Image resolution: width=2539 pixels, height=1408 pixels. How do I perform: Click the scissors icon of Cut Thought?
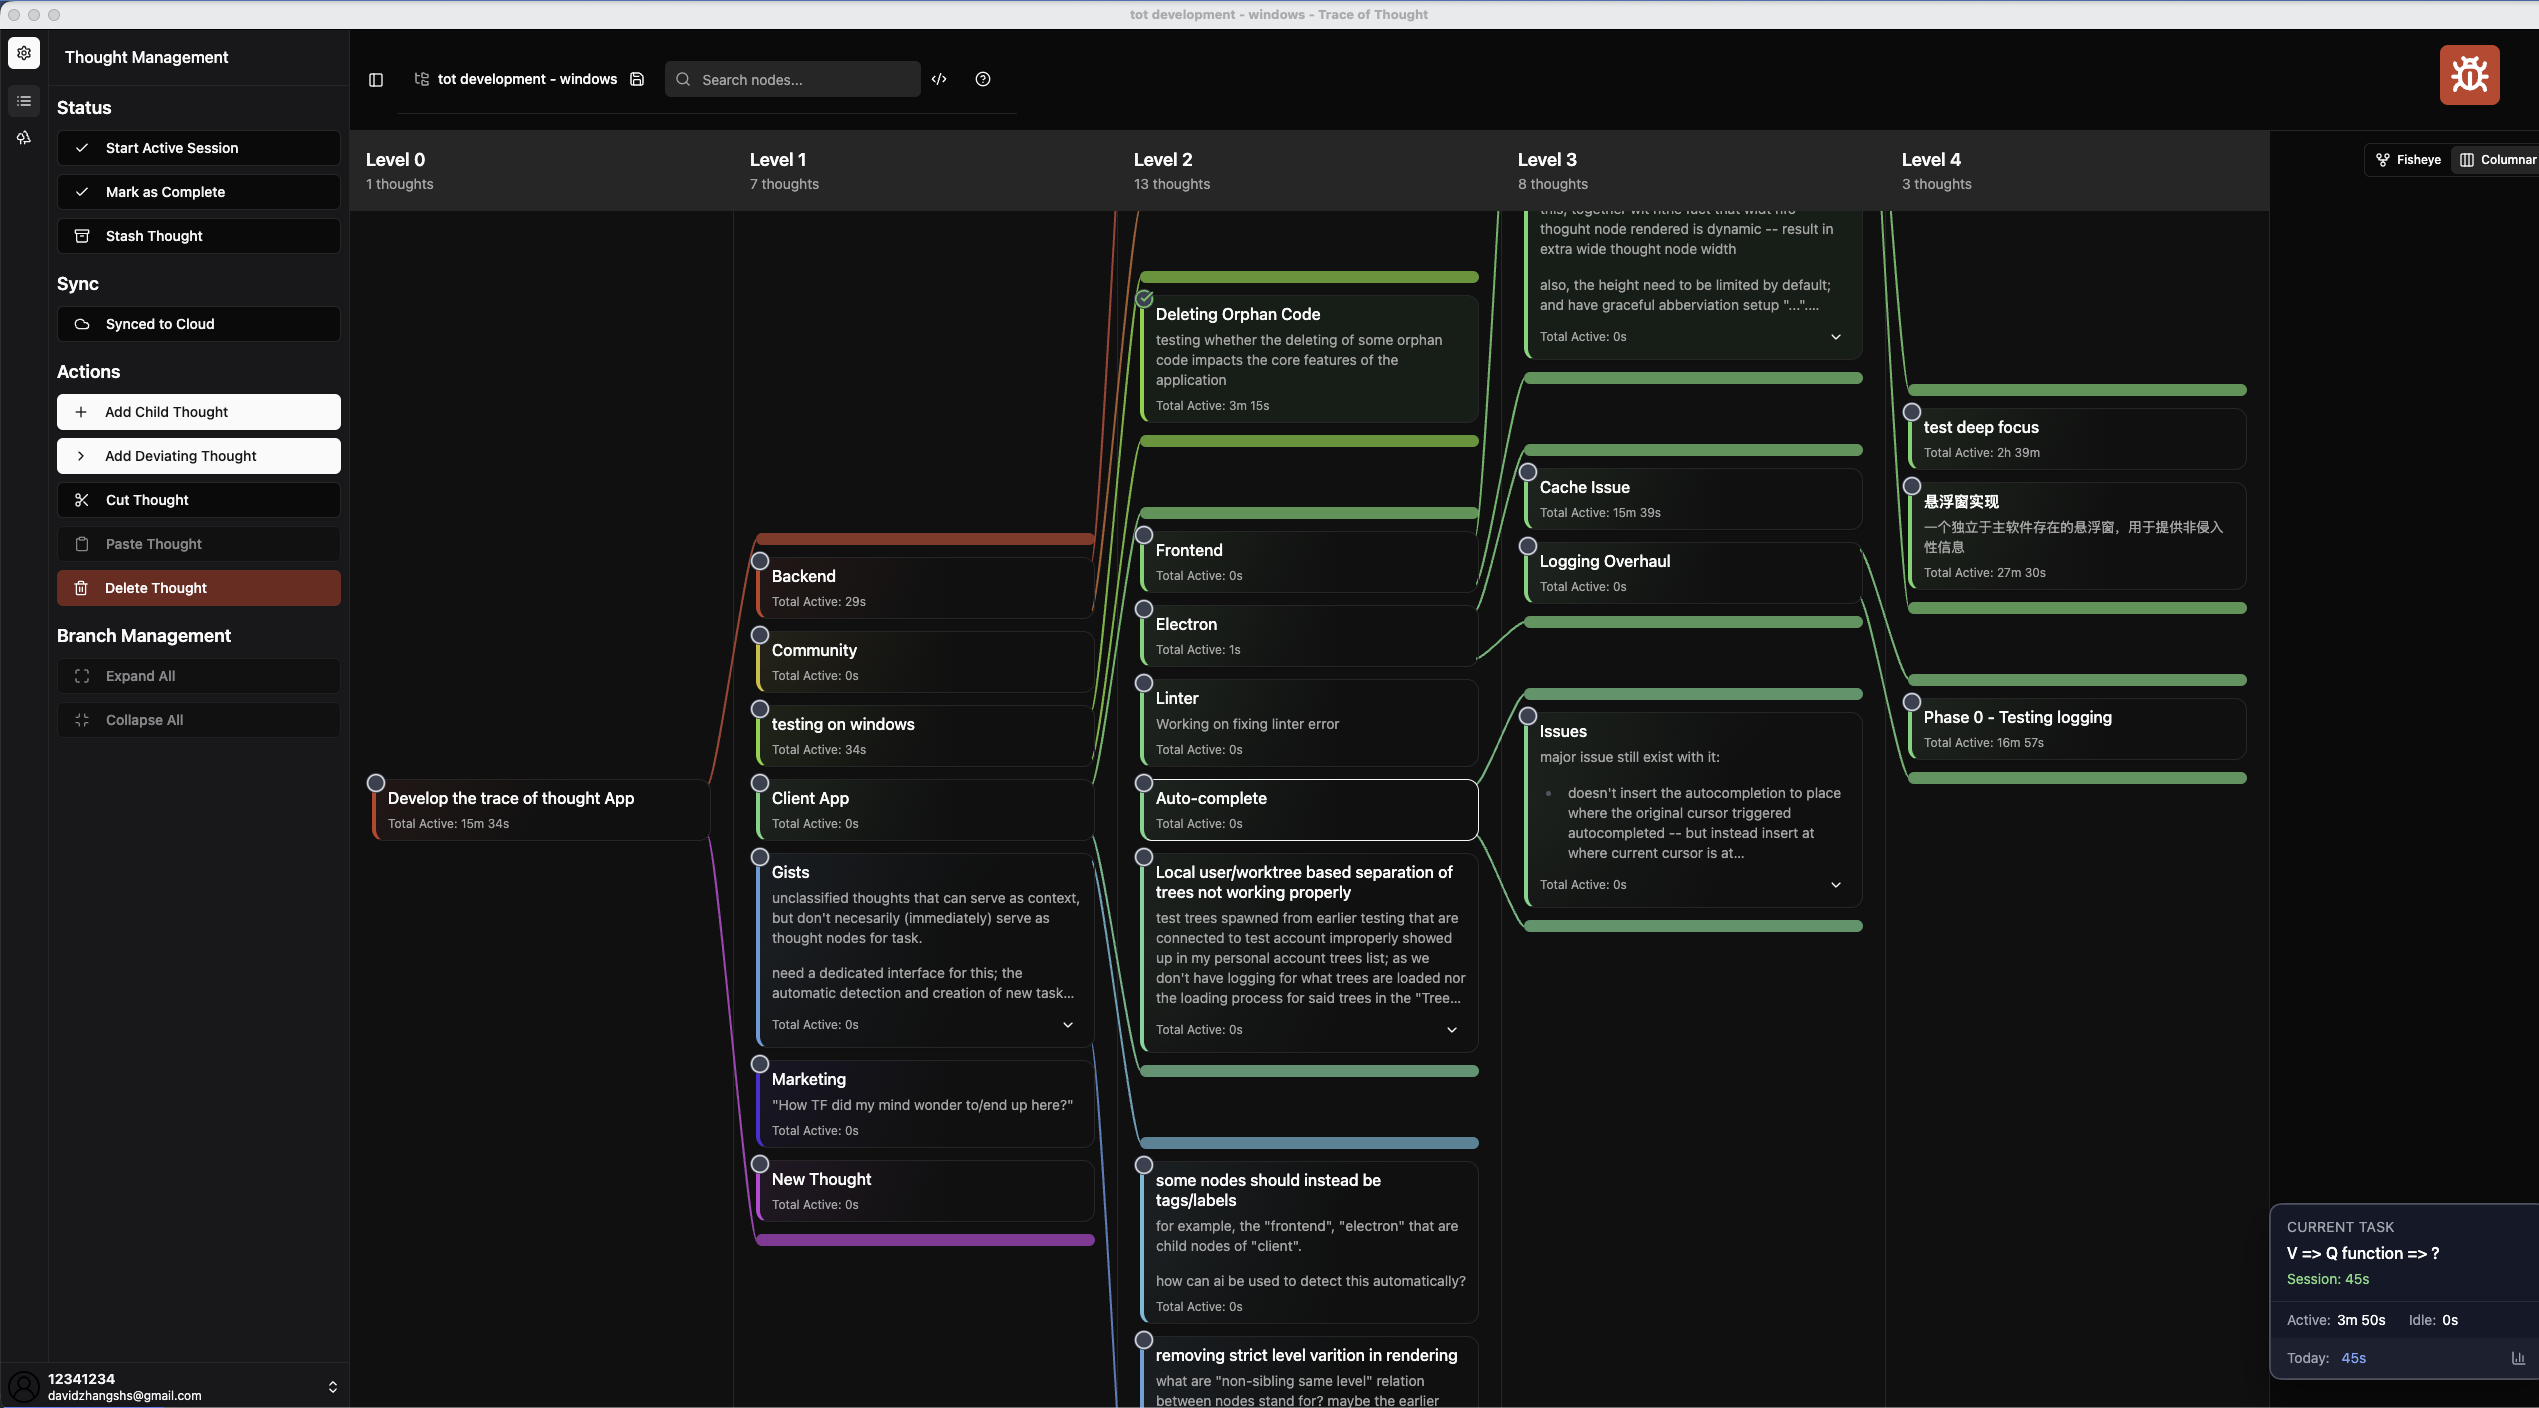(x=82, y=500)
